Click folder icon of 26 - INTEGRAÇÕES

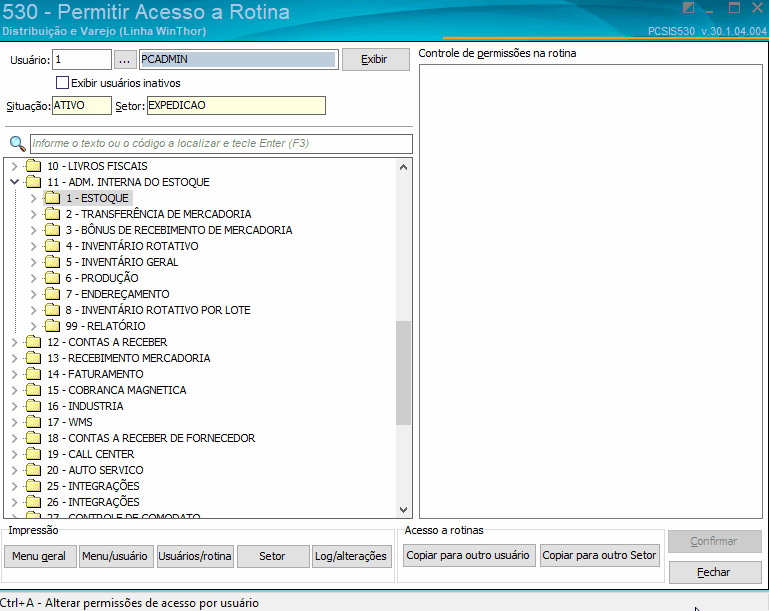point(33,502)
